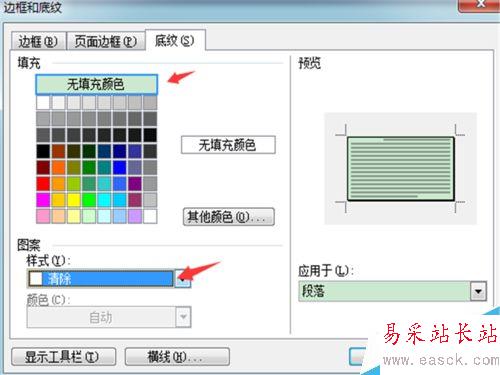Viewport: 500px width, 375px height.
Task: Select the plum fill swatch
Action: click(135, 200)
